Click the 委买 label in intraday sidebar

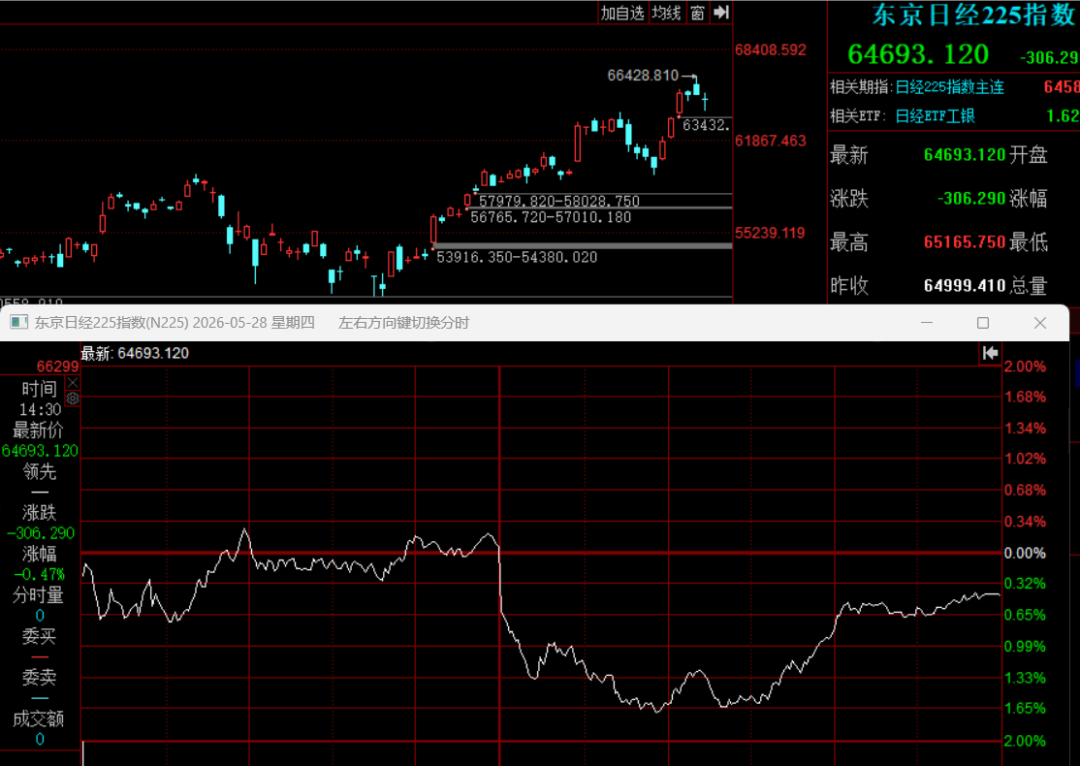click(x=39, y=636)
